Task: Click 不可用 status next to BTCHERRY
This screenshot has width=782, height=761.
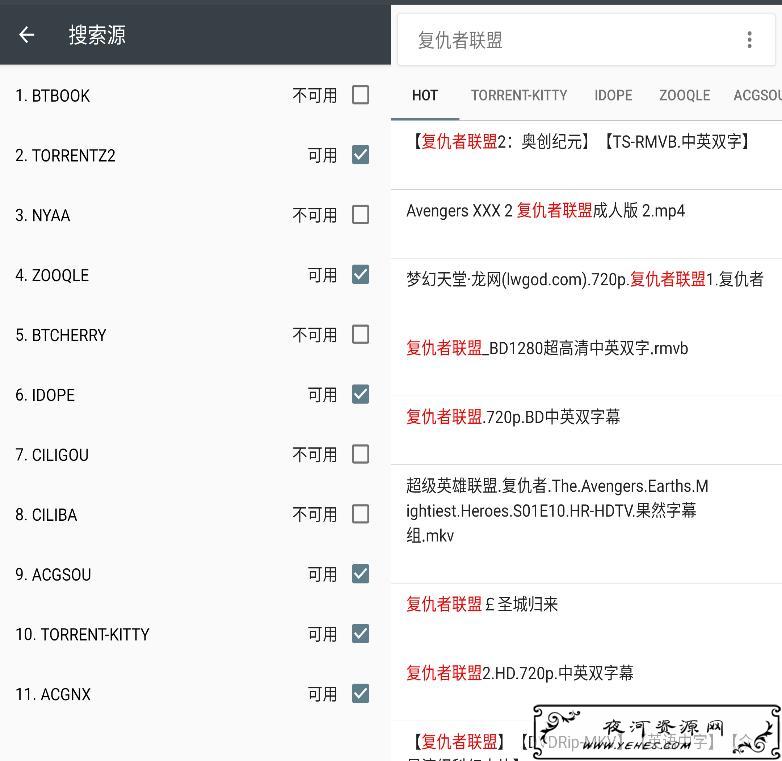Action: [315, 335]
